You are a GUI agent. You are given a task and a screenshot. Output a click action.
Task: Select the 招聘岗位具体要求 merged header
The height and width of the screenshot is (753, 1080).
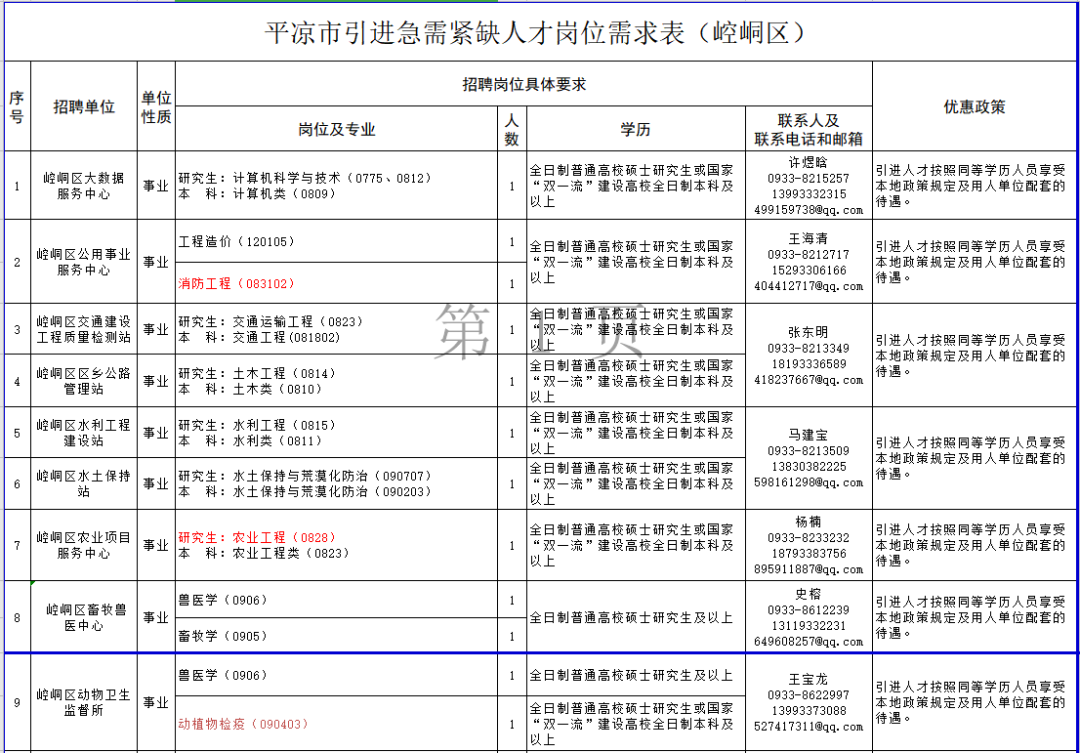pyautogui.click(x=524, y=84)
